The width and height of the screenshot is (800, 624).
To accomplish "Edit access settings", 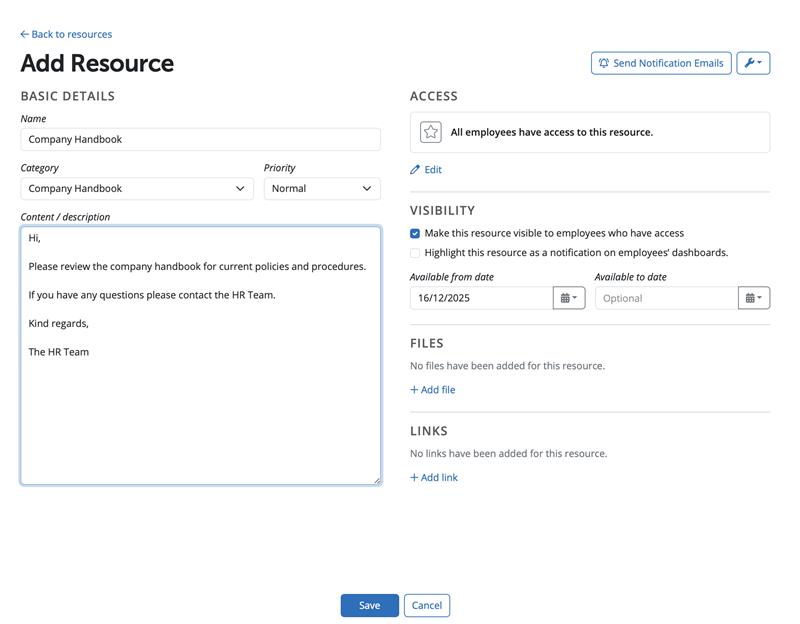I will 426,170.
